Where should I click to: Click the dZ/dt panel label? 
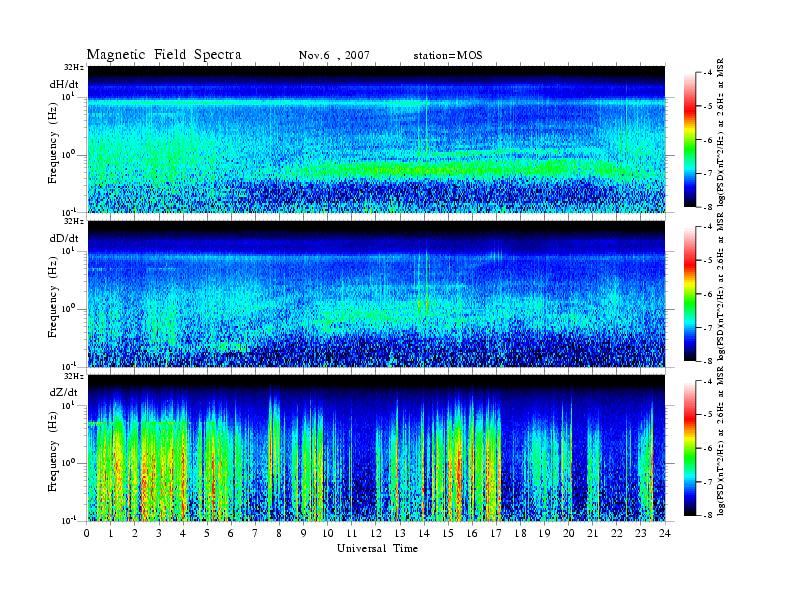click(x=64, y=392)
